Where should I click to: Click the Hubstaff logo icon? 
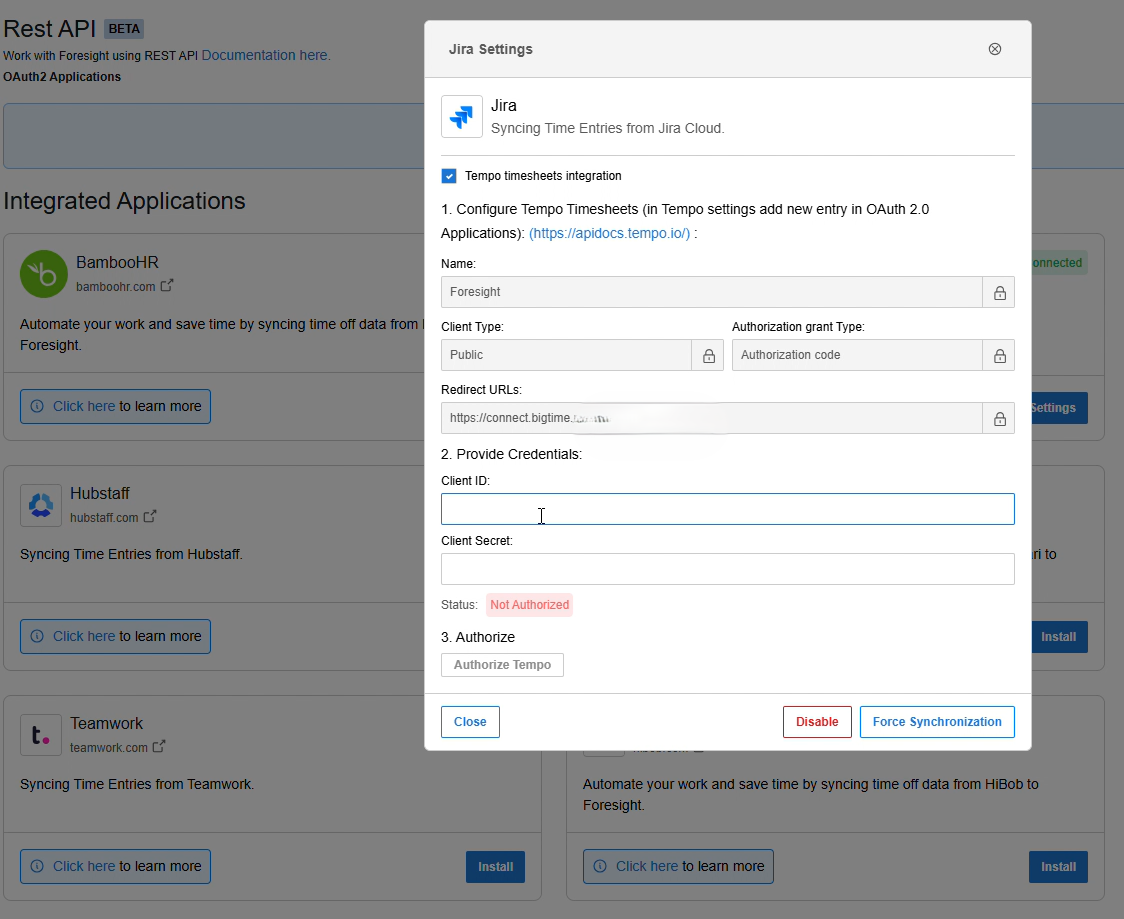(41, 505)
